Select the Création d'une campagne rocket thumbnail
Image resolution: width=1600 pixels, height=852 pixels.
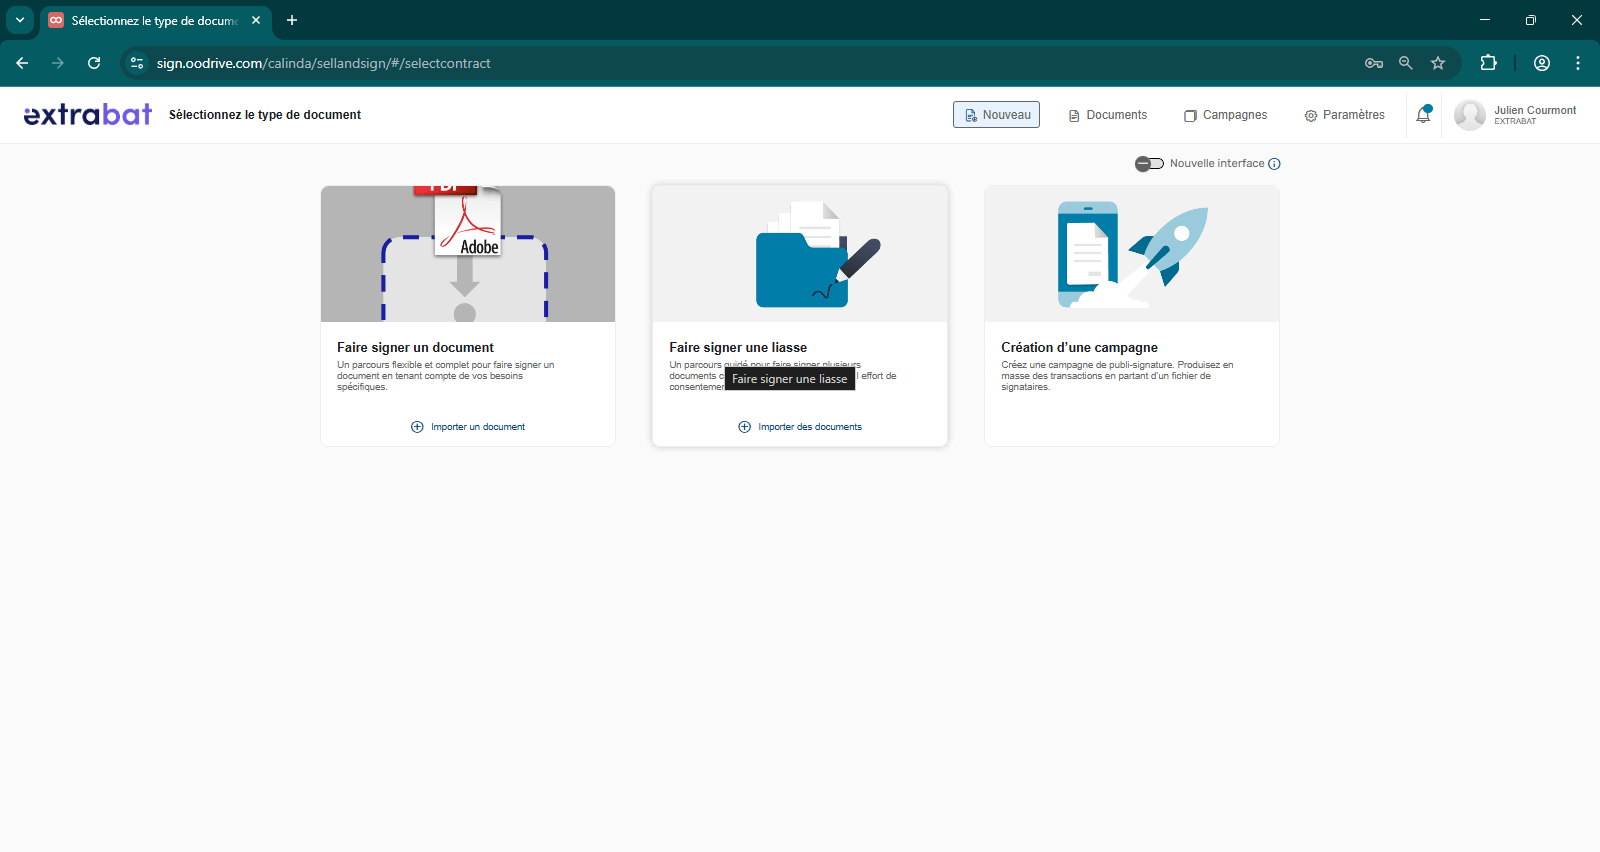pos(1131,254)
